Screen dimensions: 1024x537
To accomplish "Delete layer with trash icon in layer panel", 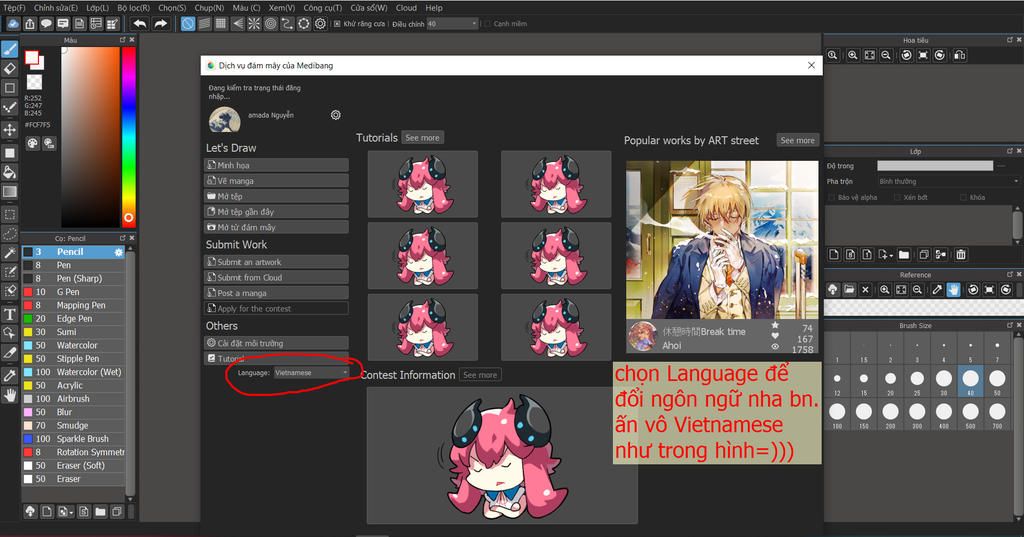I will [961, 255].
